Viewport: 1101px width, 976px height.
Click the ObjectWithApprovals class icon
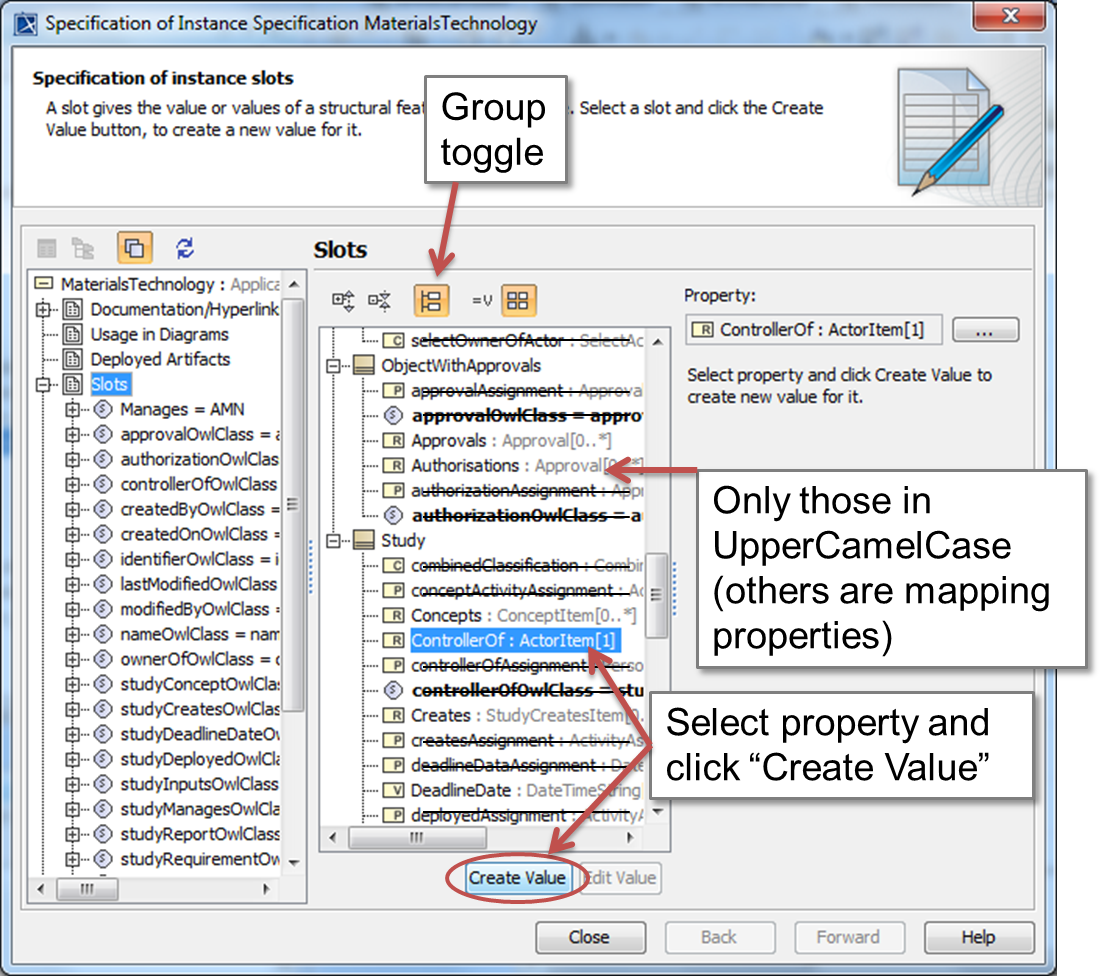click(364, 365)
